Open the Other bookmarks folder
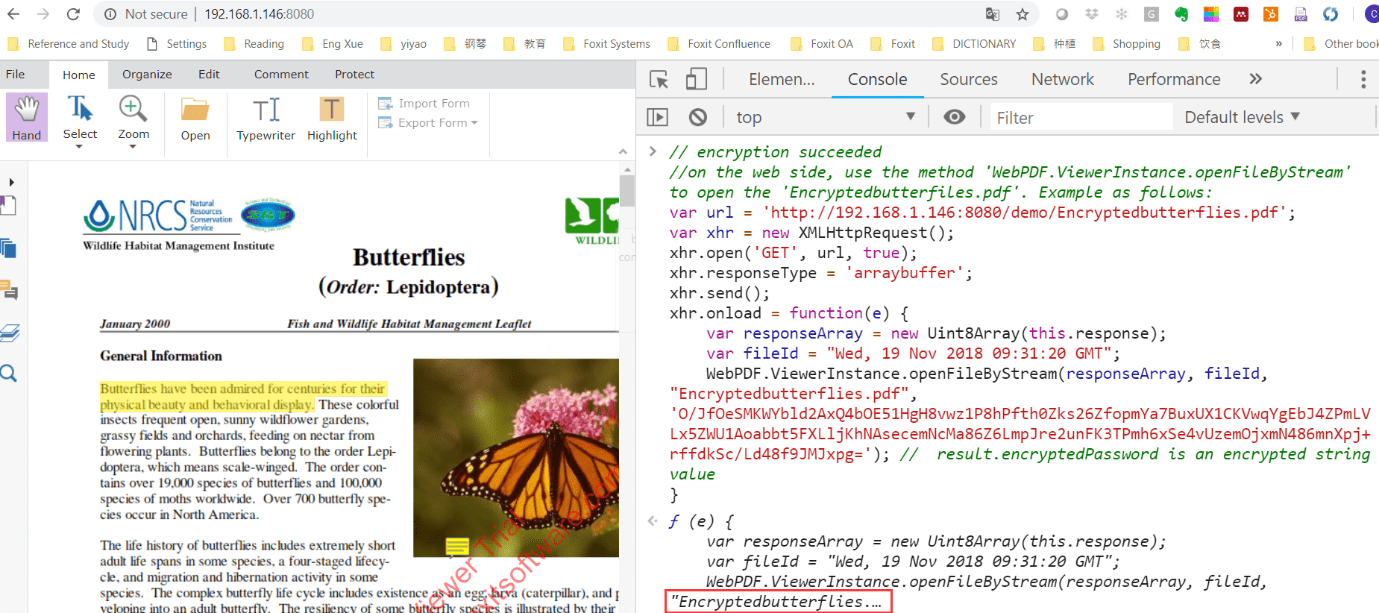This screenshot has height=613, width=1379. (1340, 44)
